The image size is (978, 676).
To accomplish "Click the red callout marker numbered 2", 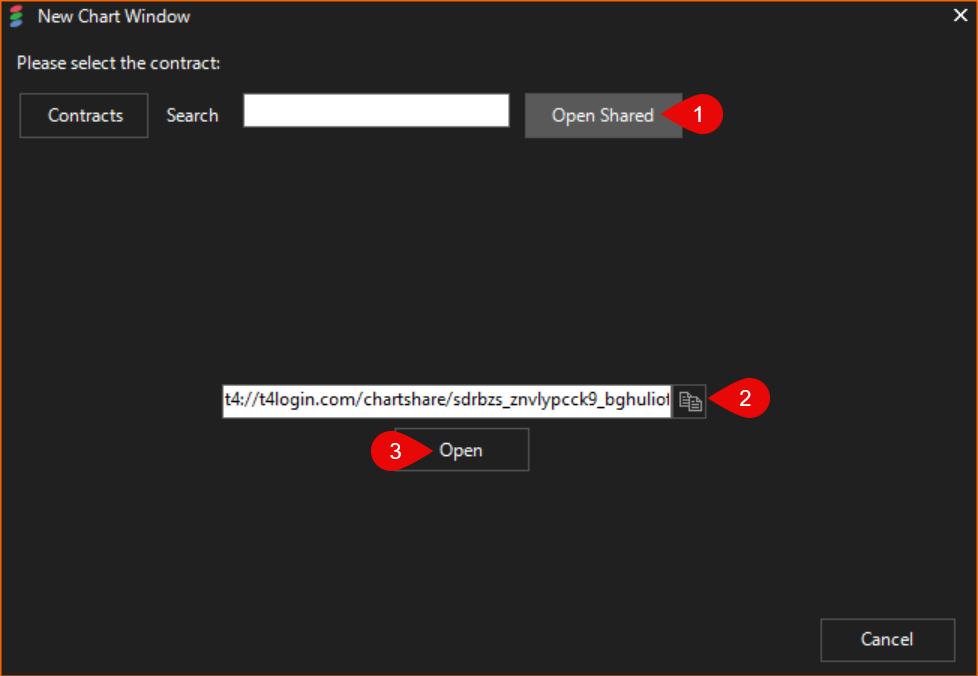I will pyautogui.click(x=744, y=399).
